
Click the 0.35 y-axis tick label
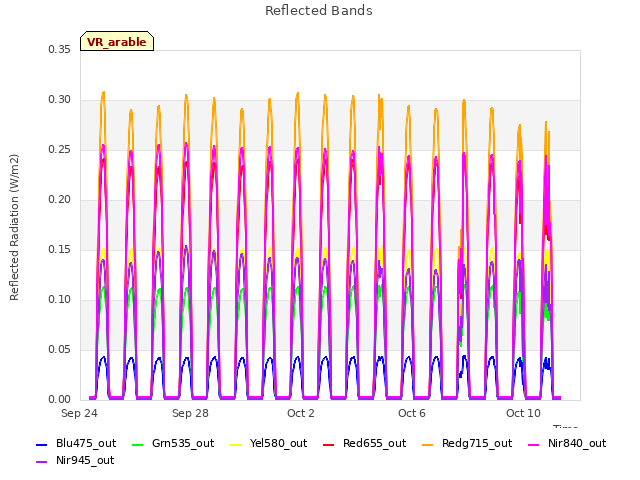60,49
